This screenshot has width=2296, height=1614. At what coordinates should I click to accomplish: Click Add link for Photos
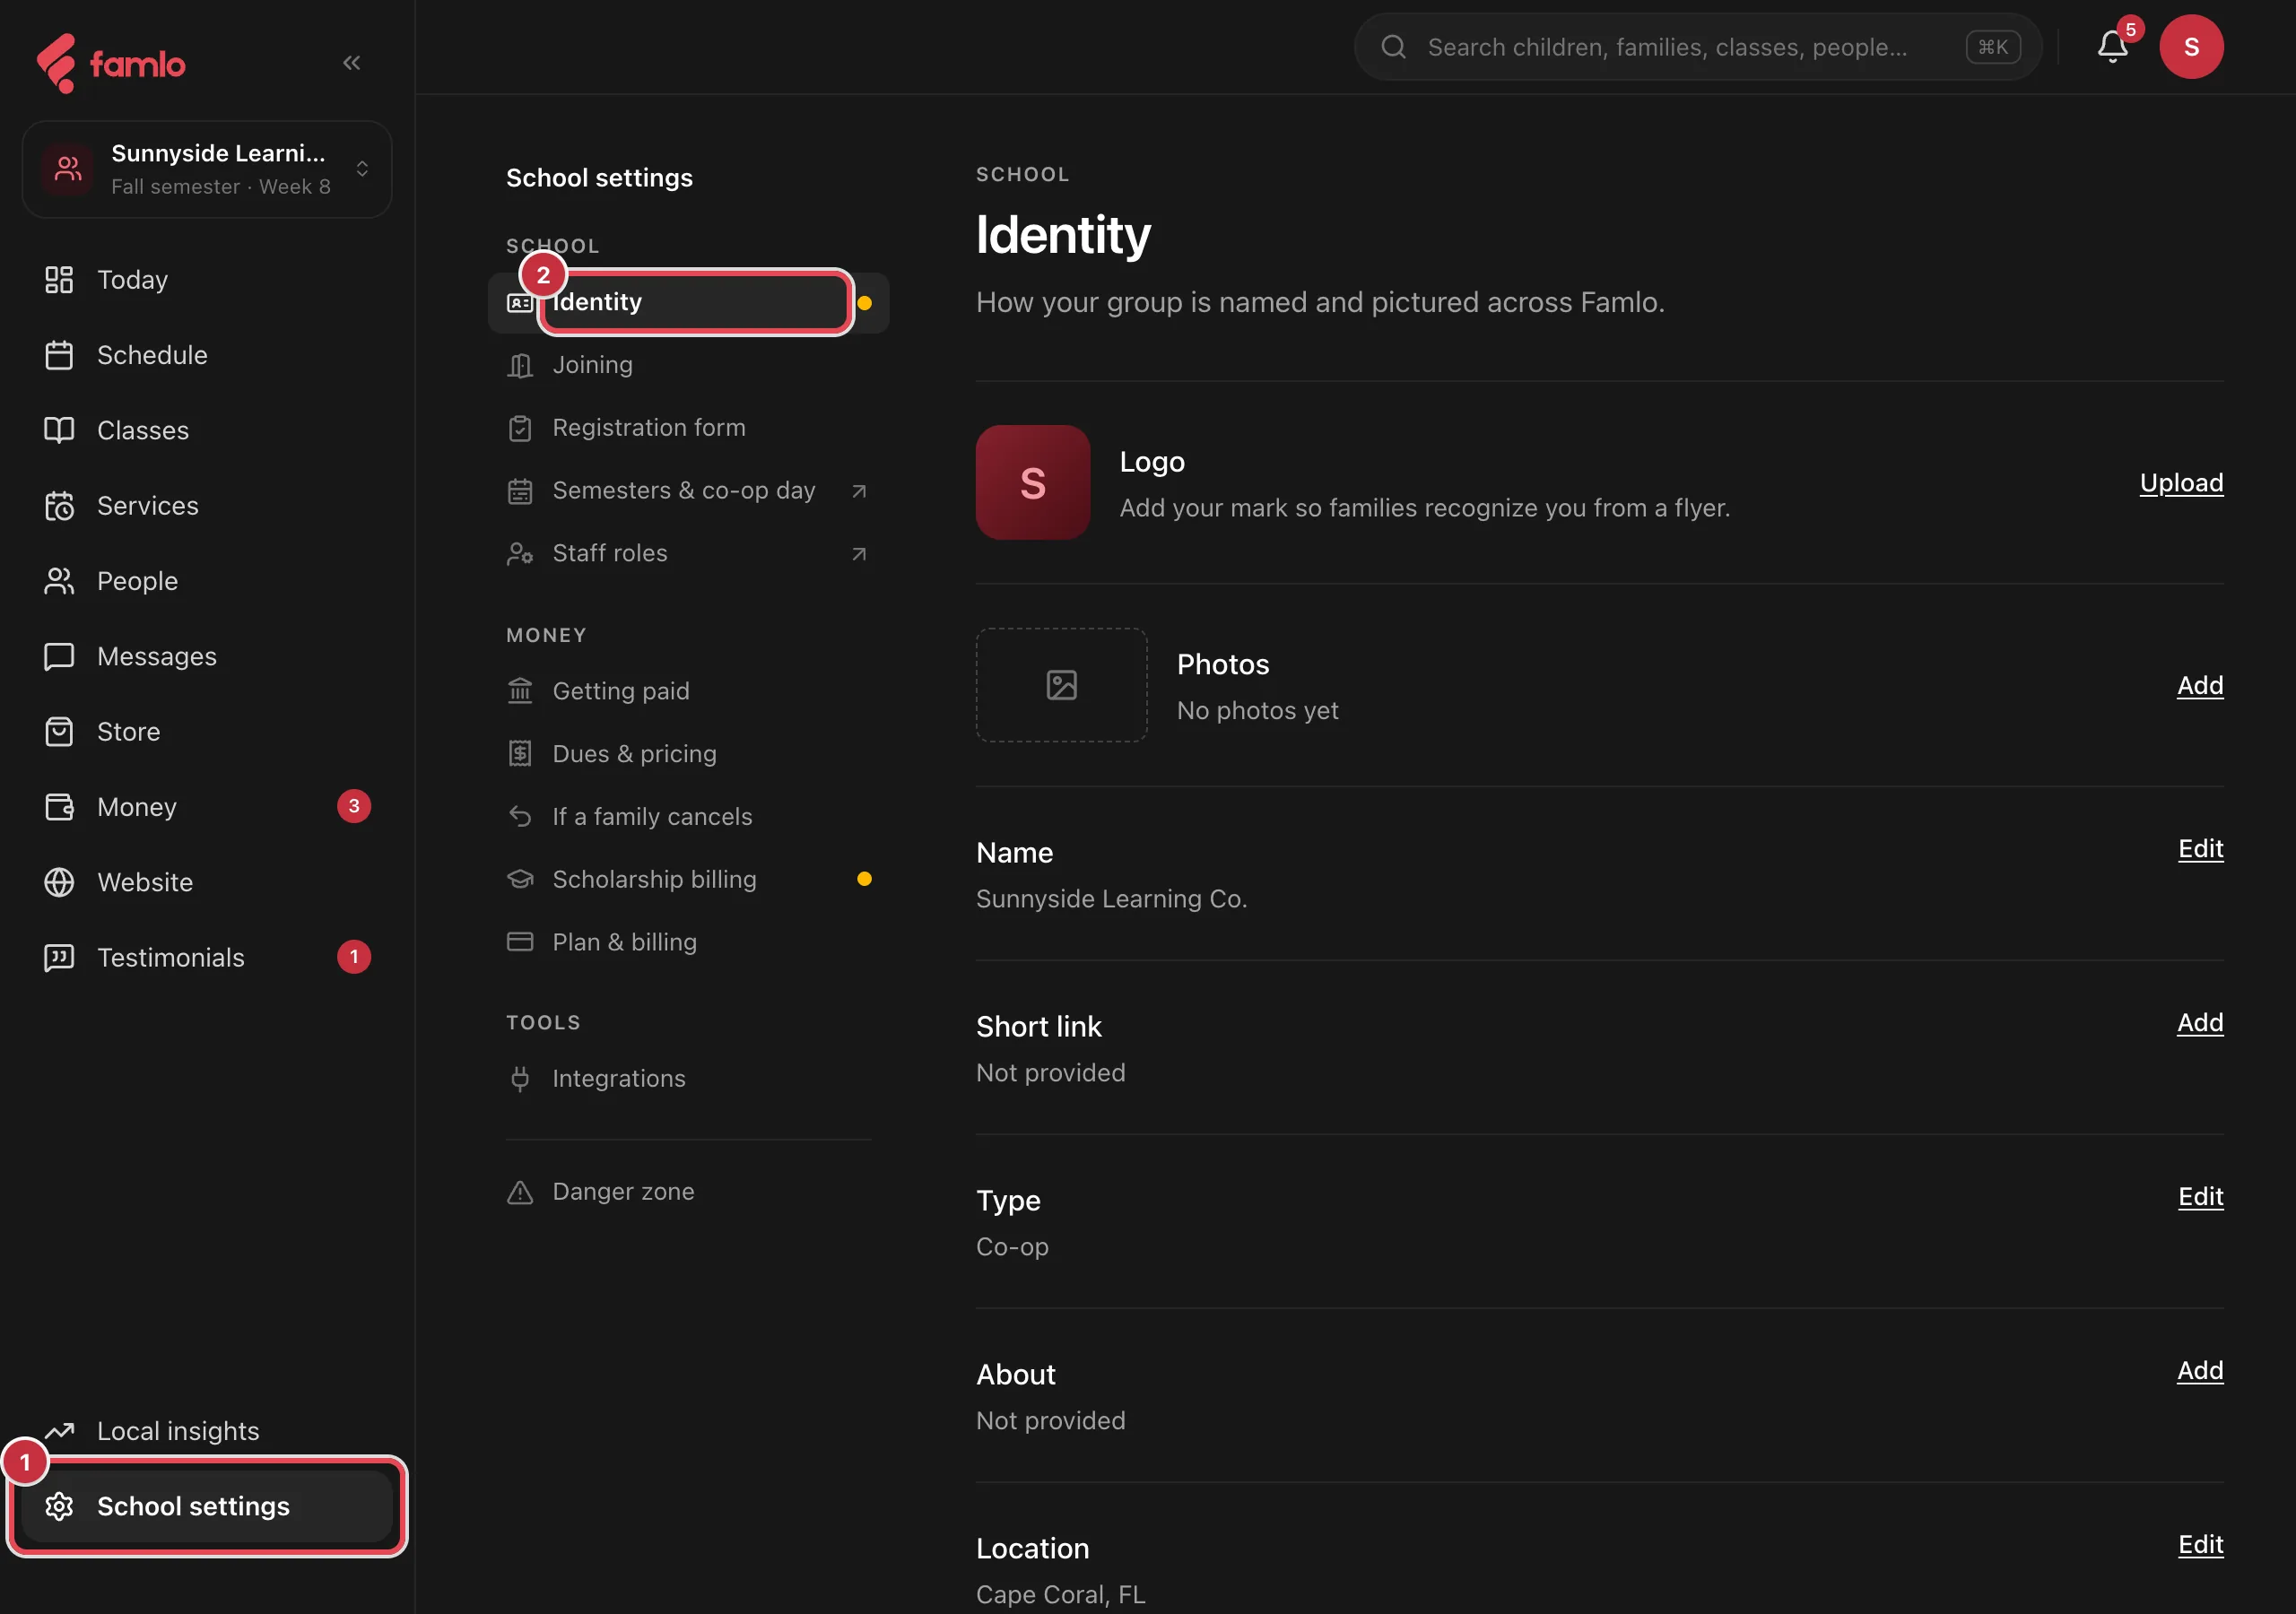pos(2200,686)
